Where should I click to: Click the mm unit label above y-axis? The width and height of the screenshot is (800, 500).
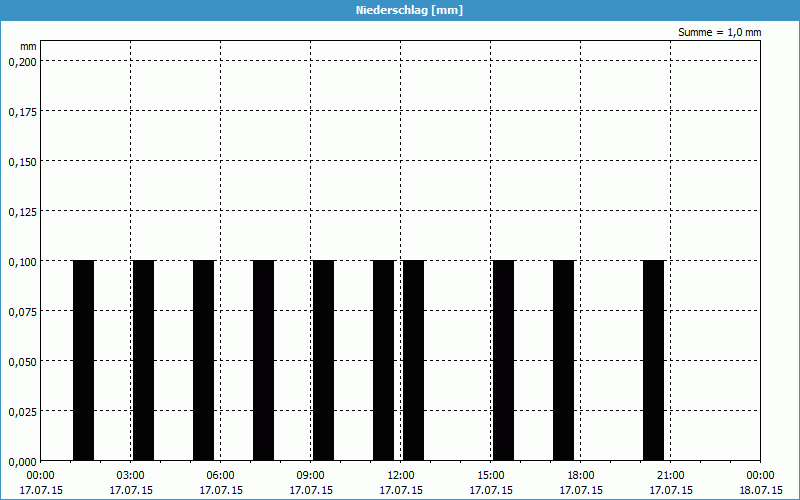tap(28, 46)
